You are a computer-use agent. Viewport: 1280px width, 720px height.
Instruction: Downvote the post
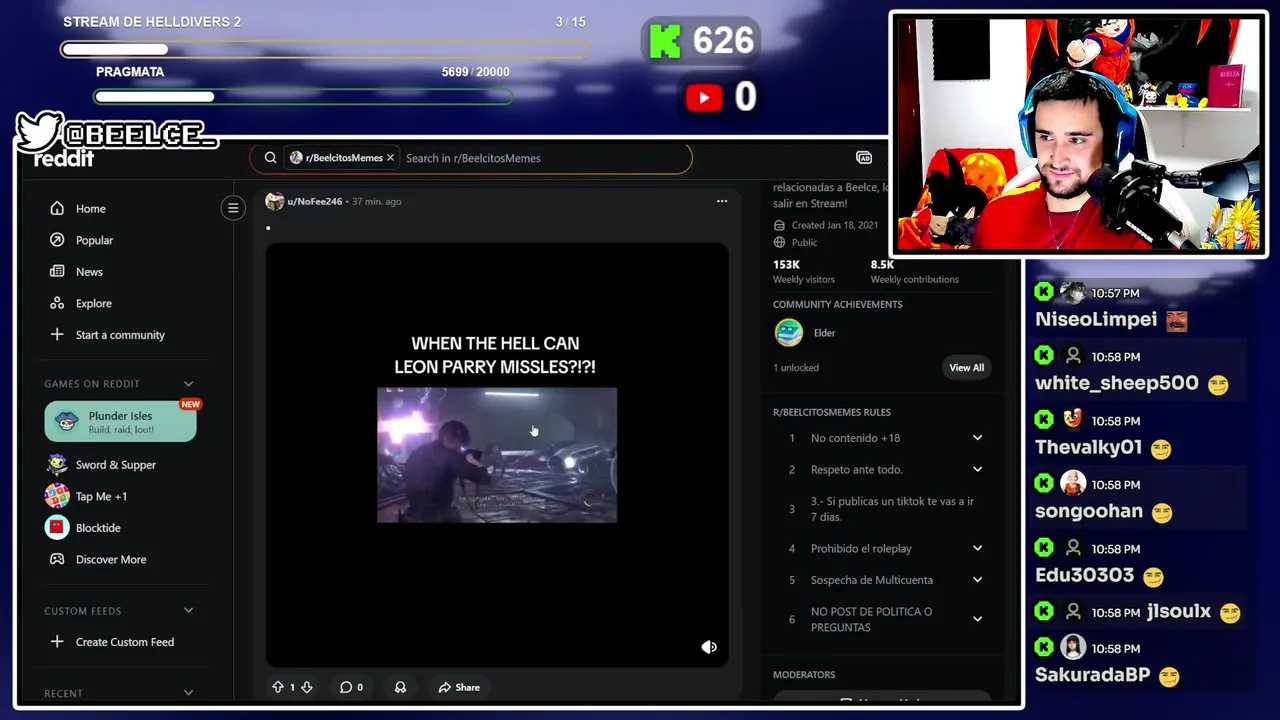point(307,687)
